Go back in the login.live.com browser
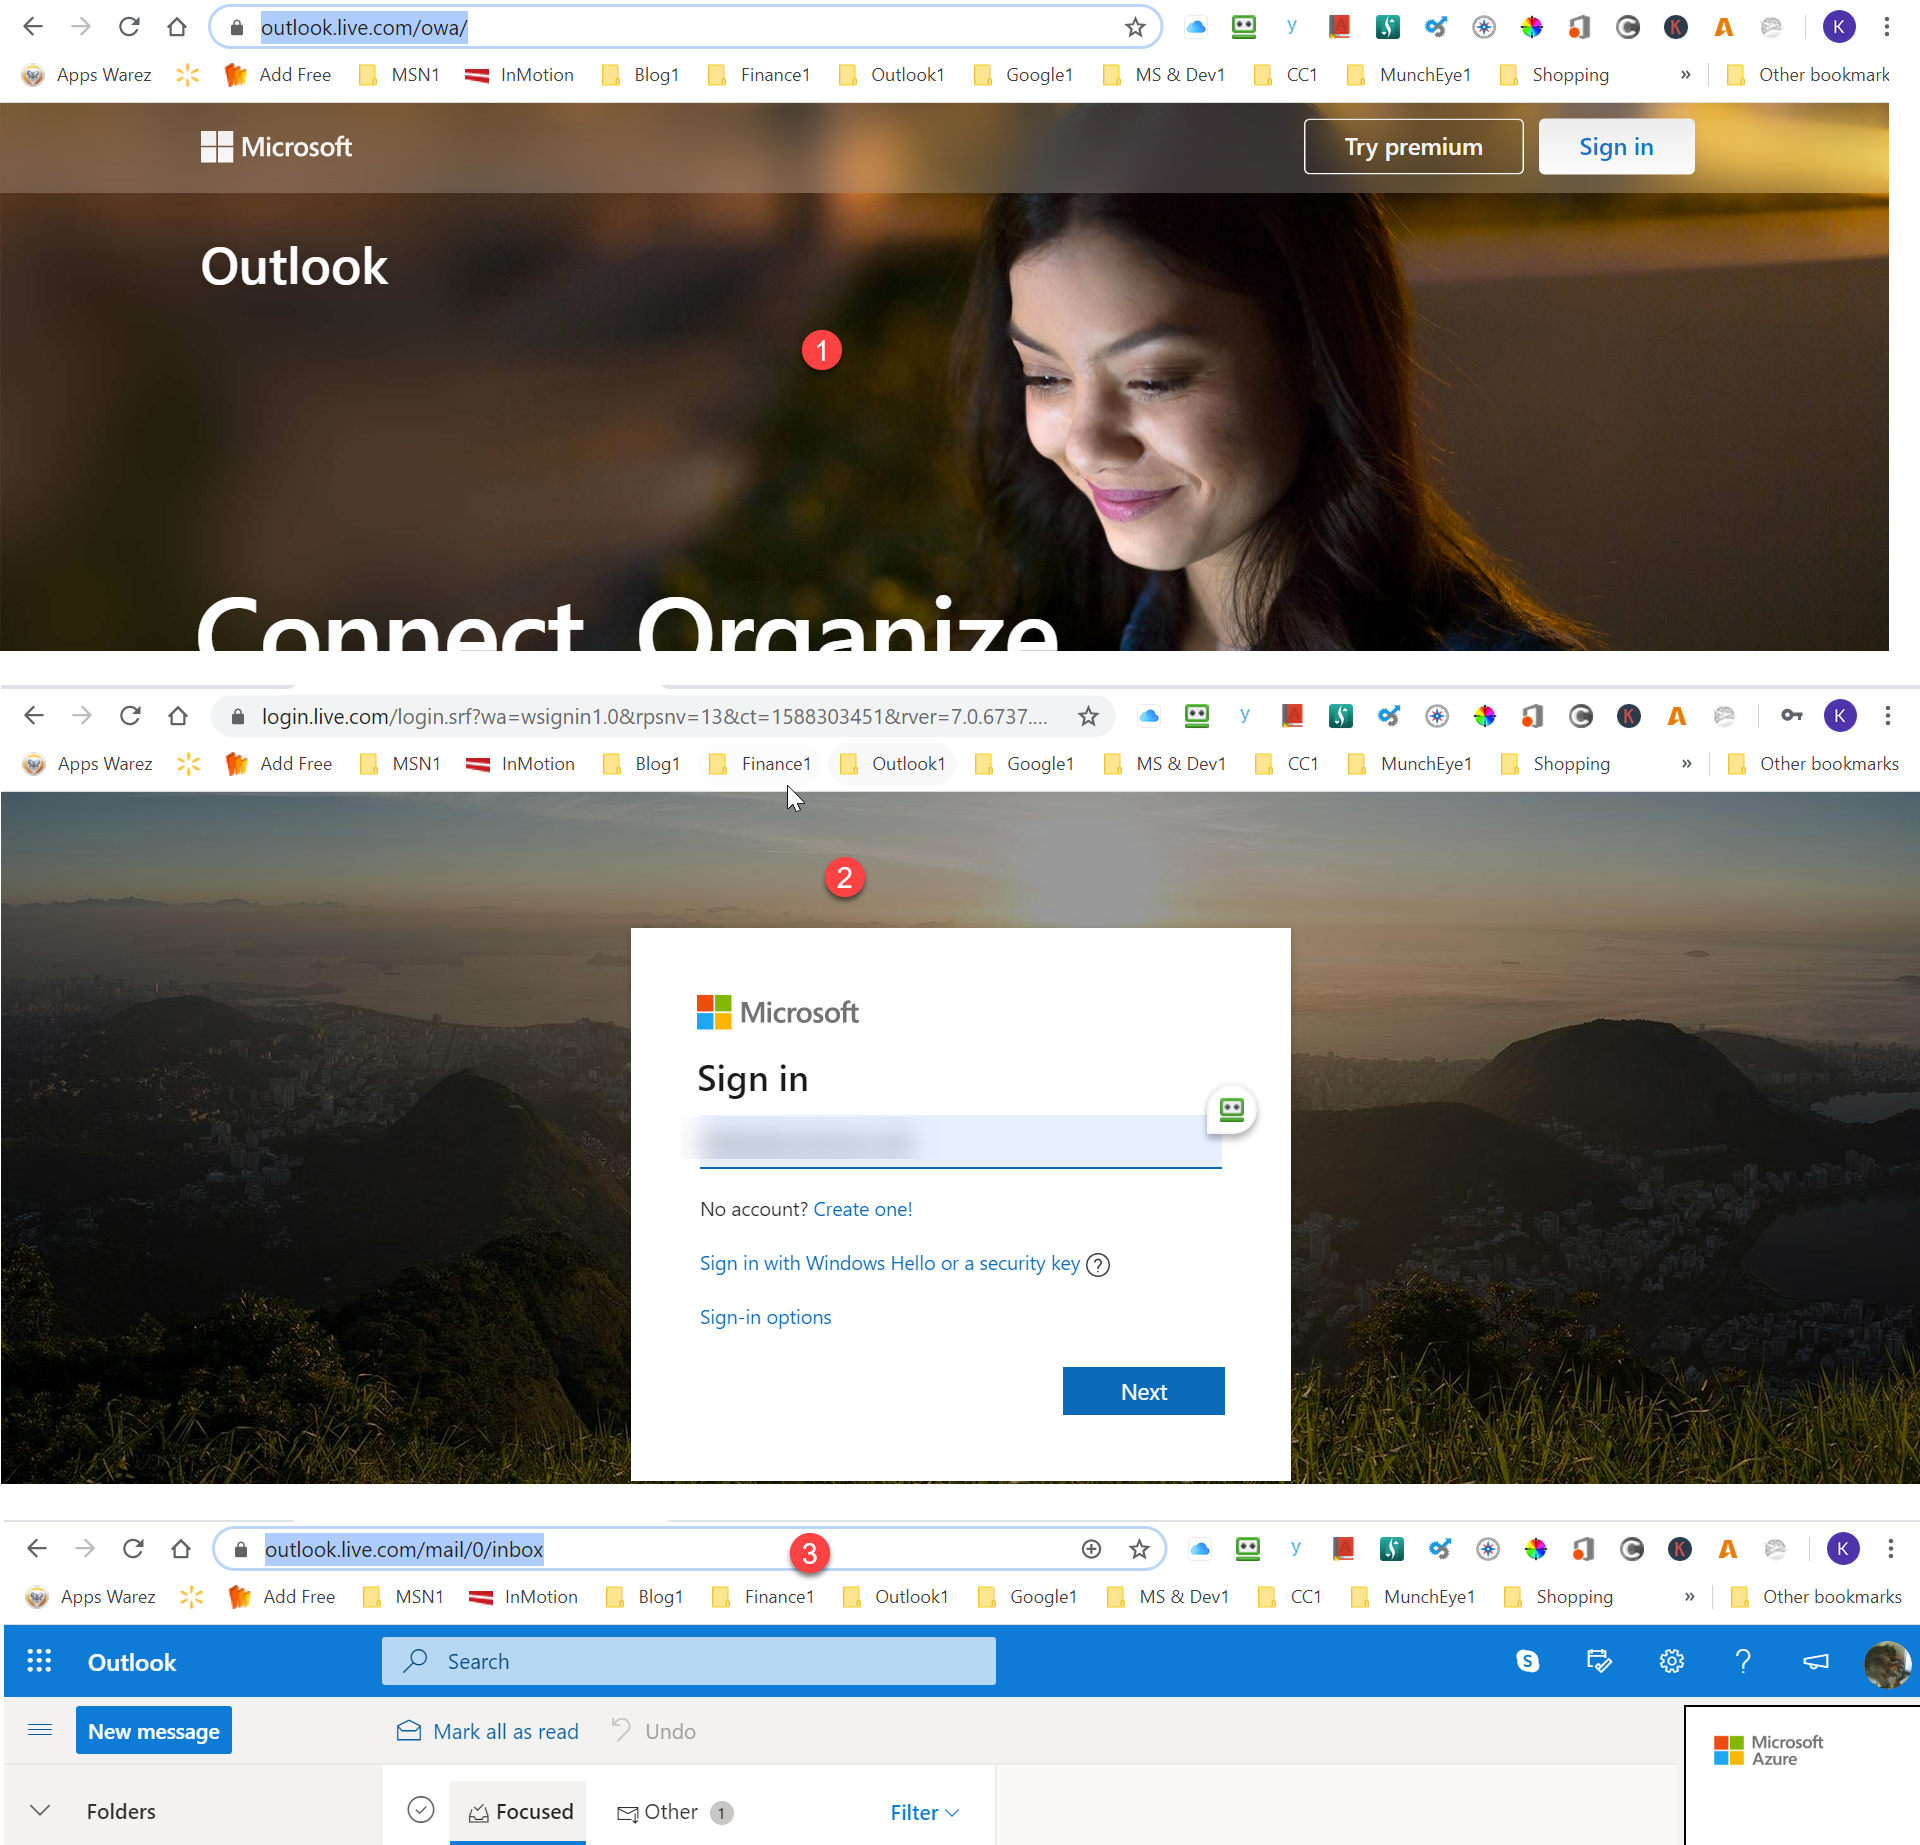1920x1845 pixels. 34,716
